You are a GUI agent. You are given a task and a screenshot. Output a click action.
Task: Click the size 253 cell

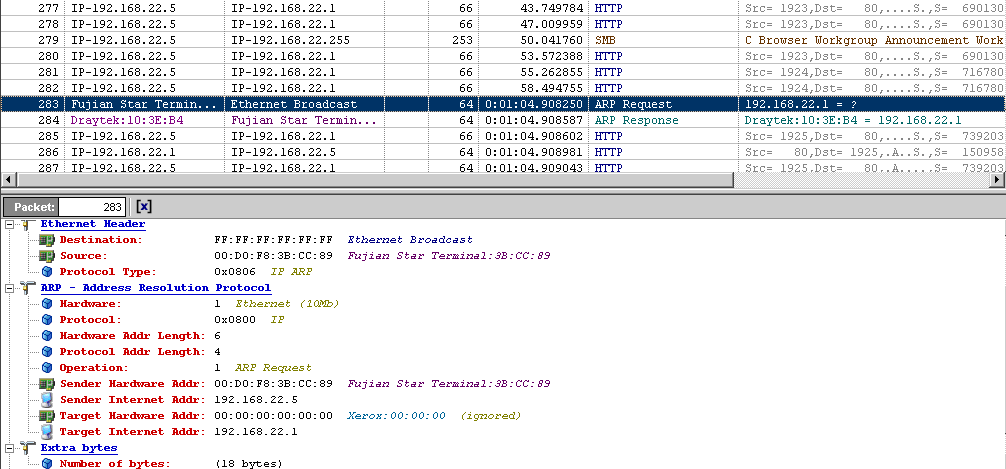tap(462, 40)
